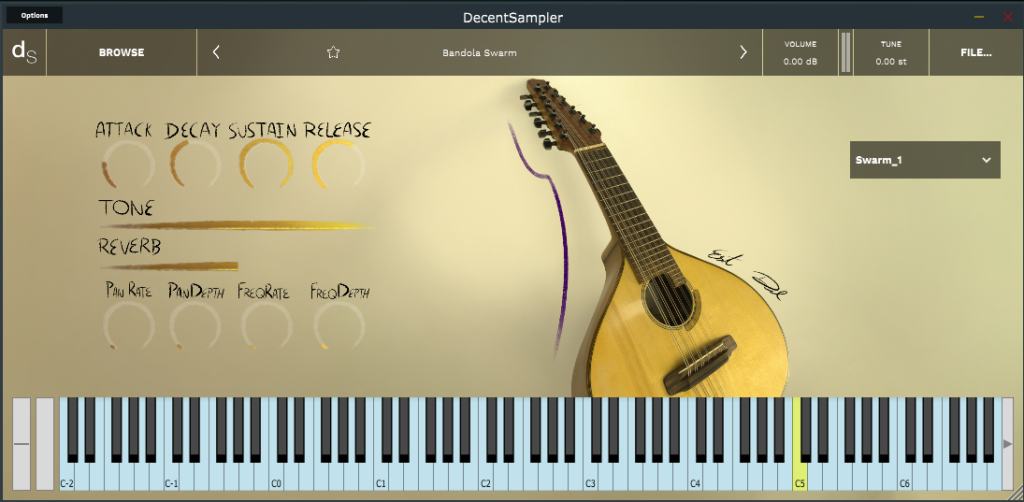This screenshot has width=1024, height=502.
Task: Click the Bandola Swarm preset name
Action: pos(479,52)
